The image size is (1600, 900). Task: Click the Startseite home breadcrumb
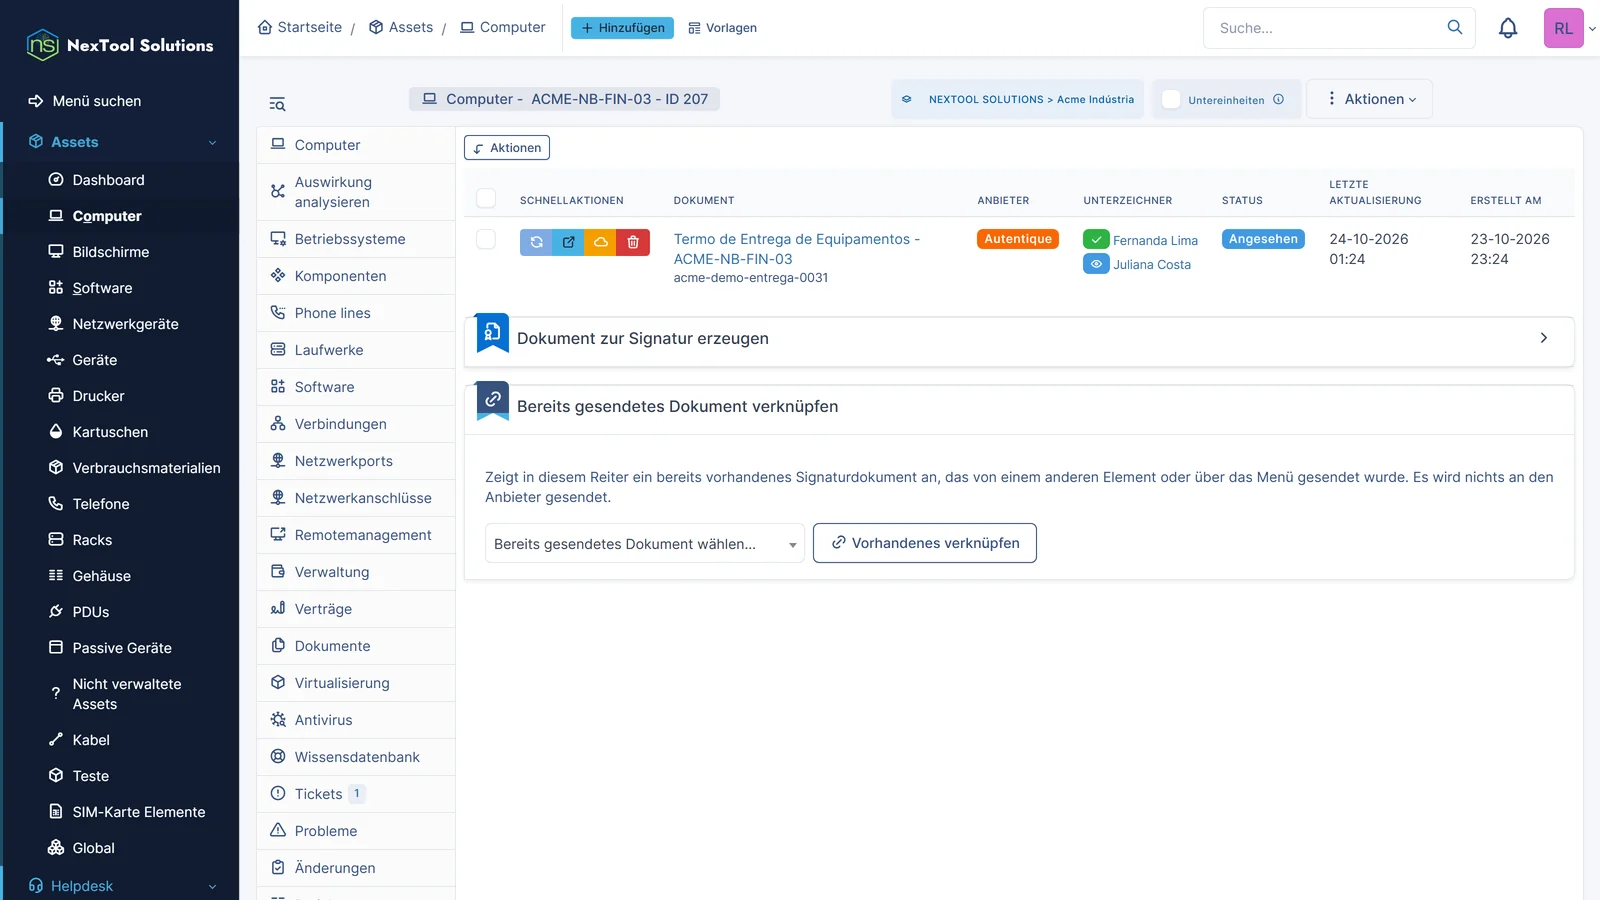tap(300, 27)
